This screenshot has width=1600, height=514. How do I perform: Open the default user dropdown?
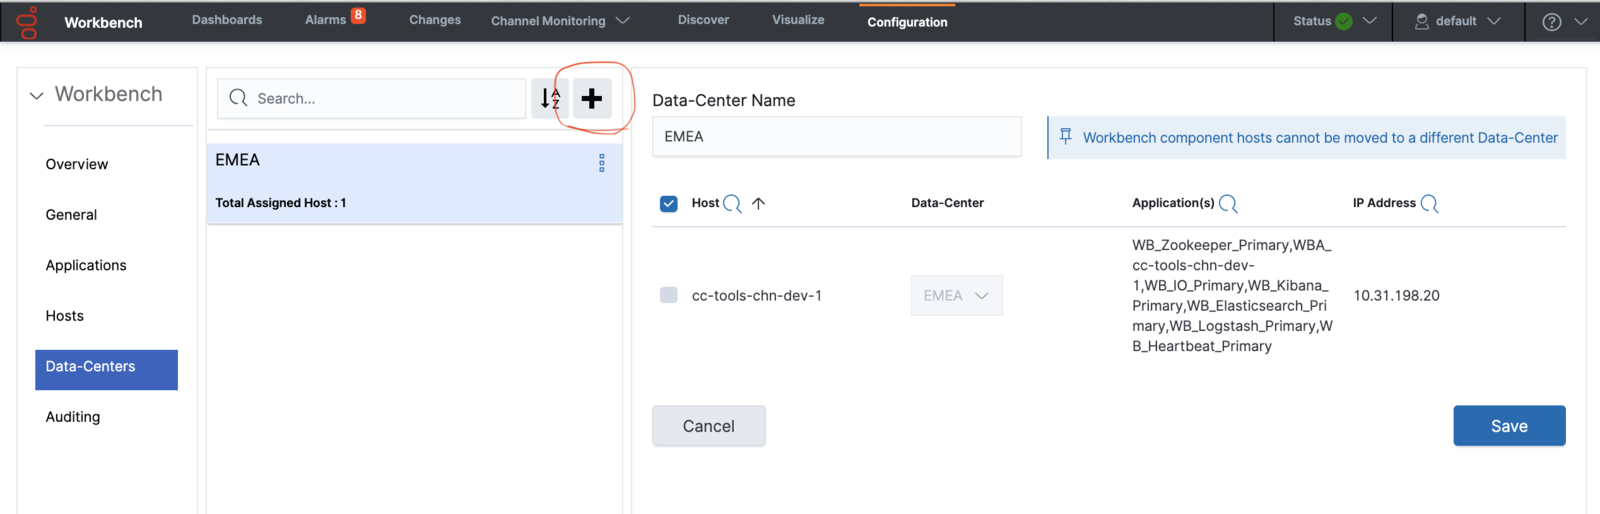point(1457,21)
